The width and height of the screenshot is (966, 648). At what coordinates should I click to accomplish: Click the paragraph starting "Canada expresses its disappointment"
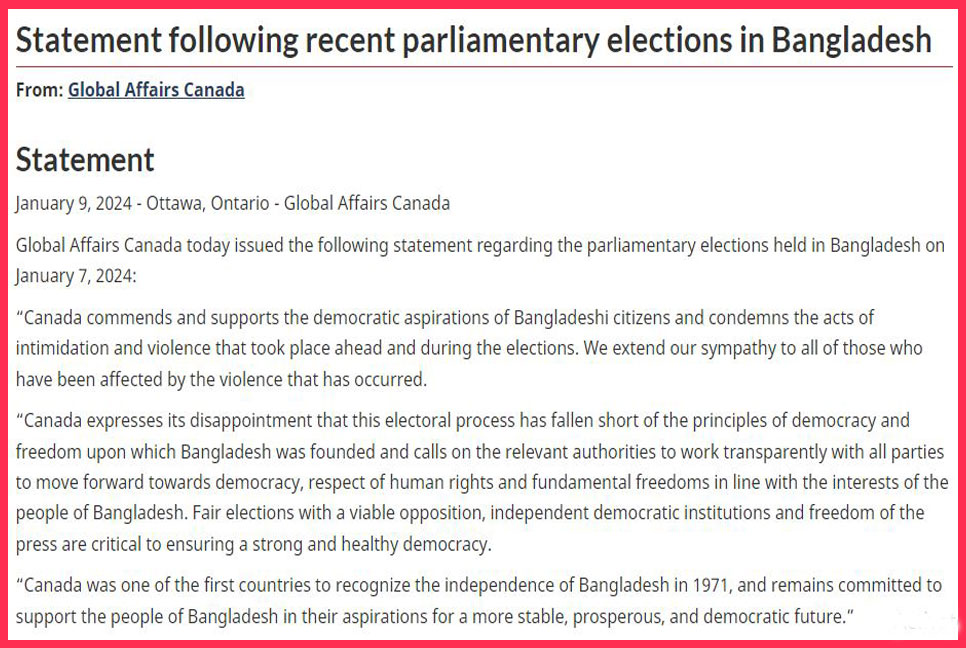pyautogui.click(x=482, y=482)
